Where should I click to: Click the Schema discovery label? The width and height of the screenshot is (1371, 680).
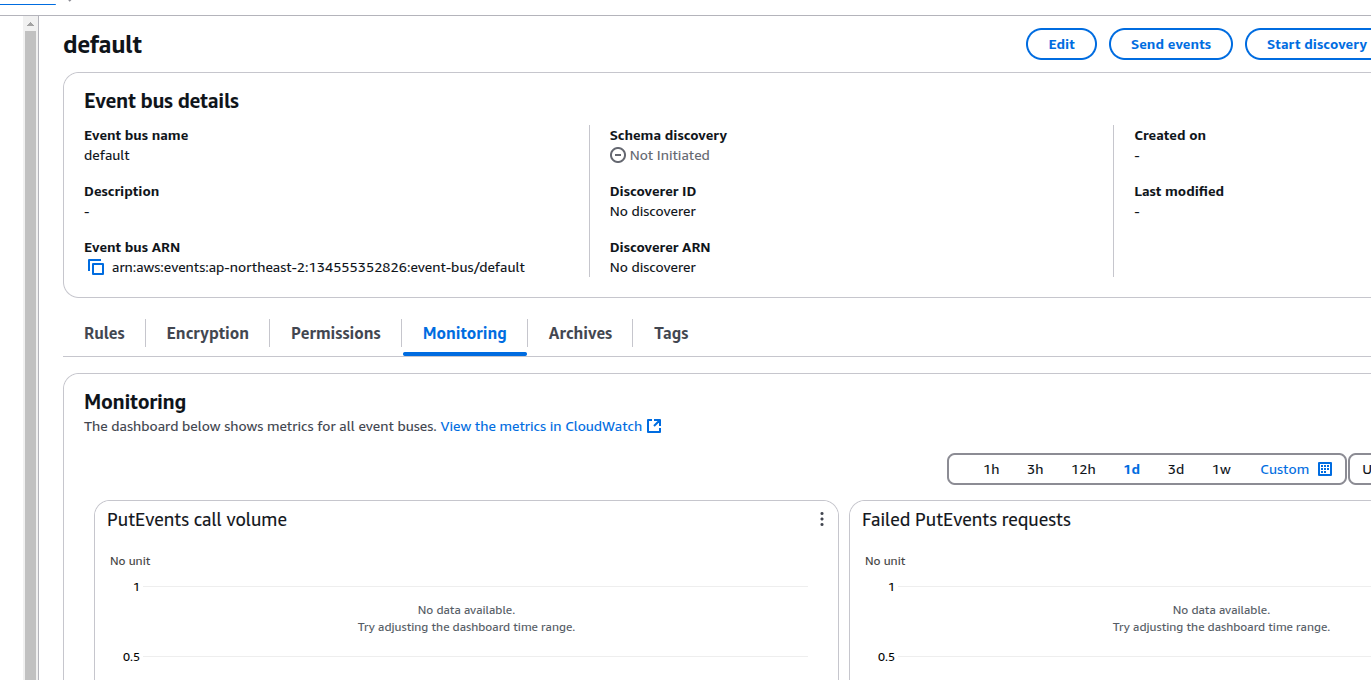tap(668, 135)
